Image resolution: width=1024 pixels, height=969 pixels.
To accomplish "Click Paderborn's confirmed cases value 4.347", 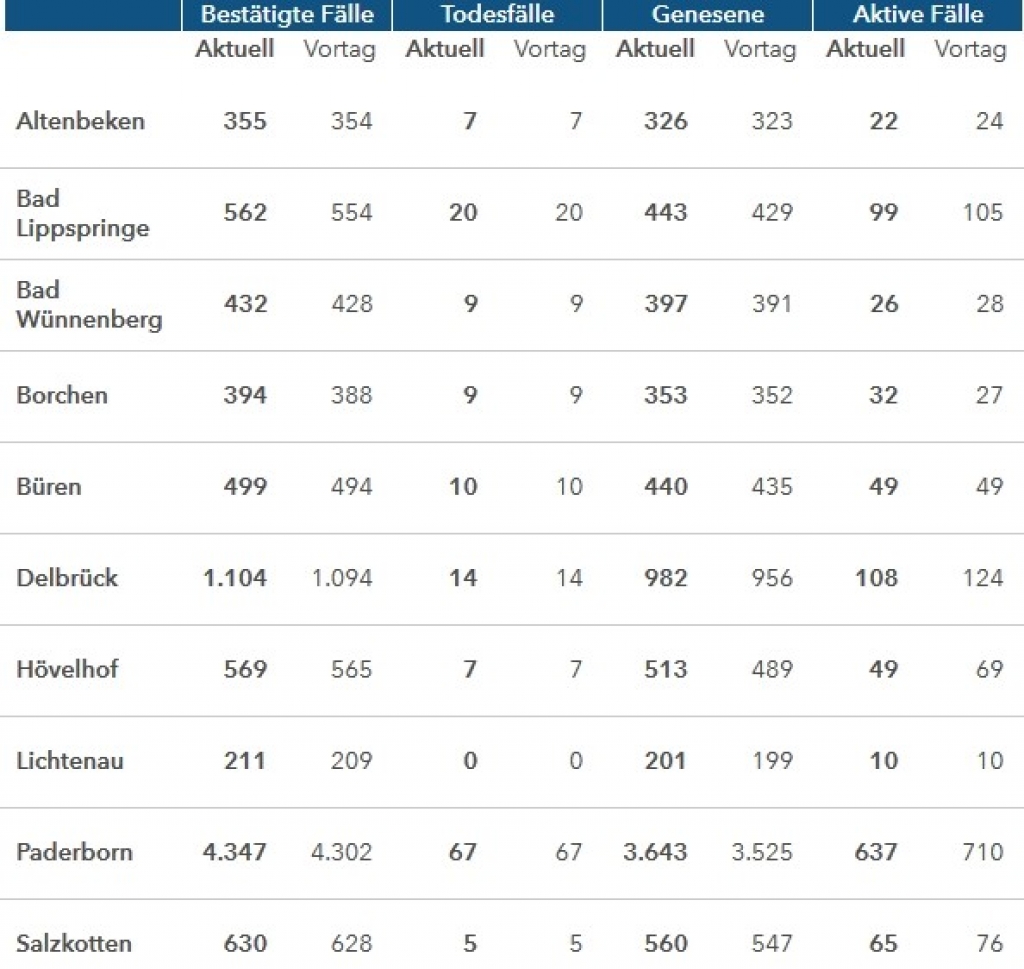I will pyautogui.click(x=234, y=853).
